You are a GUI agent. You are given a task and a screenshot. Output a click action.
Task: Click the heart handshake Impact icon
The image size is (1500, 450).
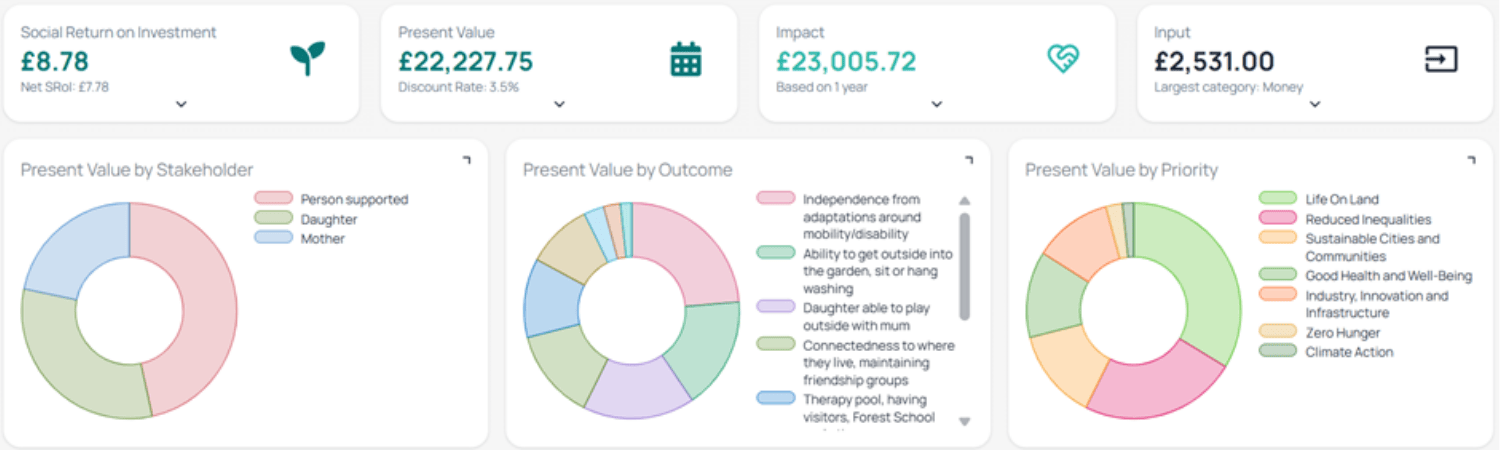click(x=1062, y=59)
